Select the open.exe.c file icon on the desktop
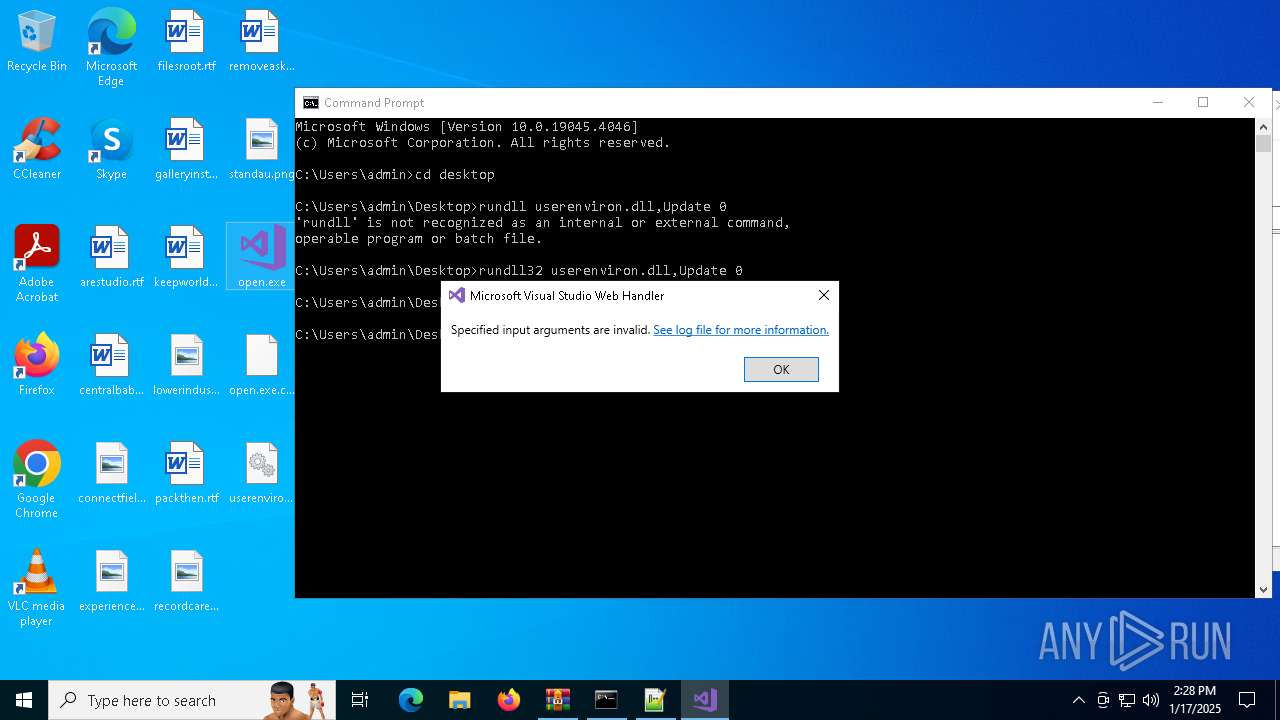Viewport: 1280px width, 720px height. tap(261, 366)
